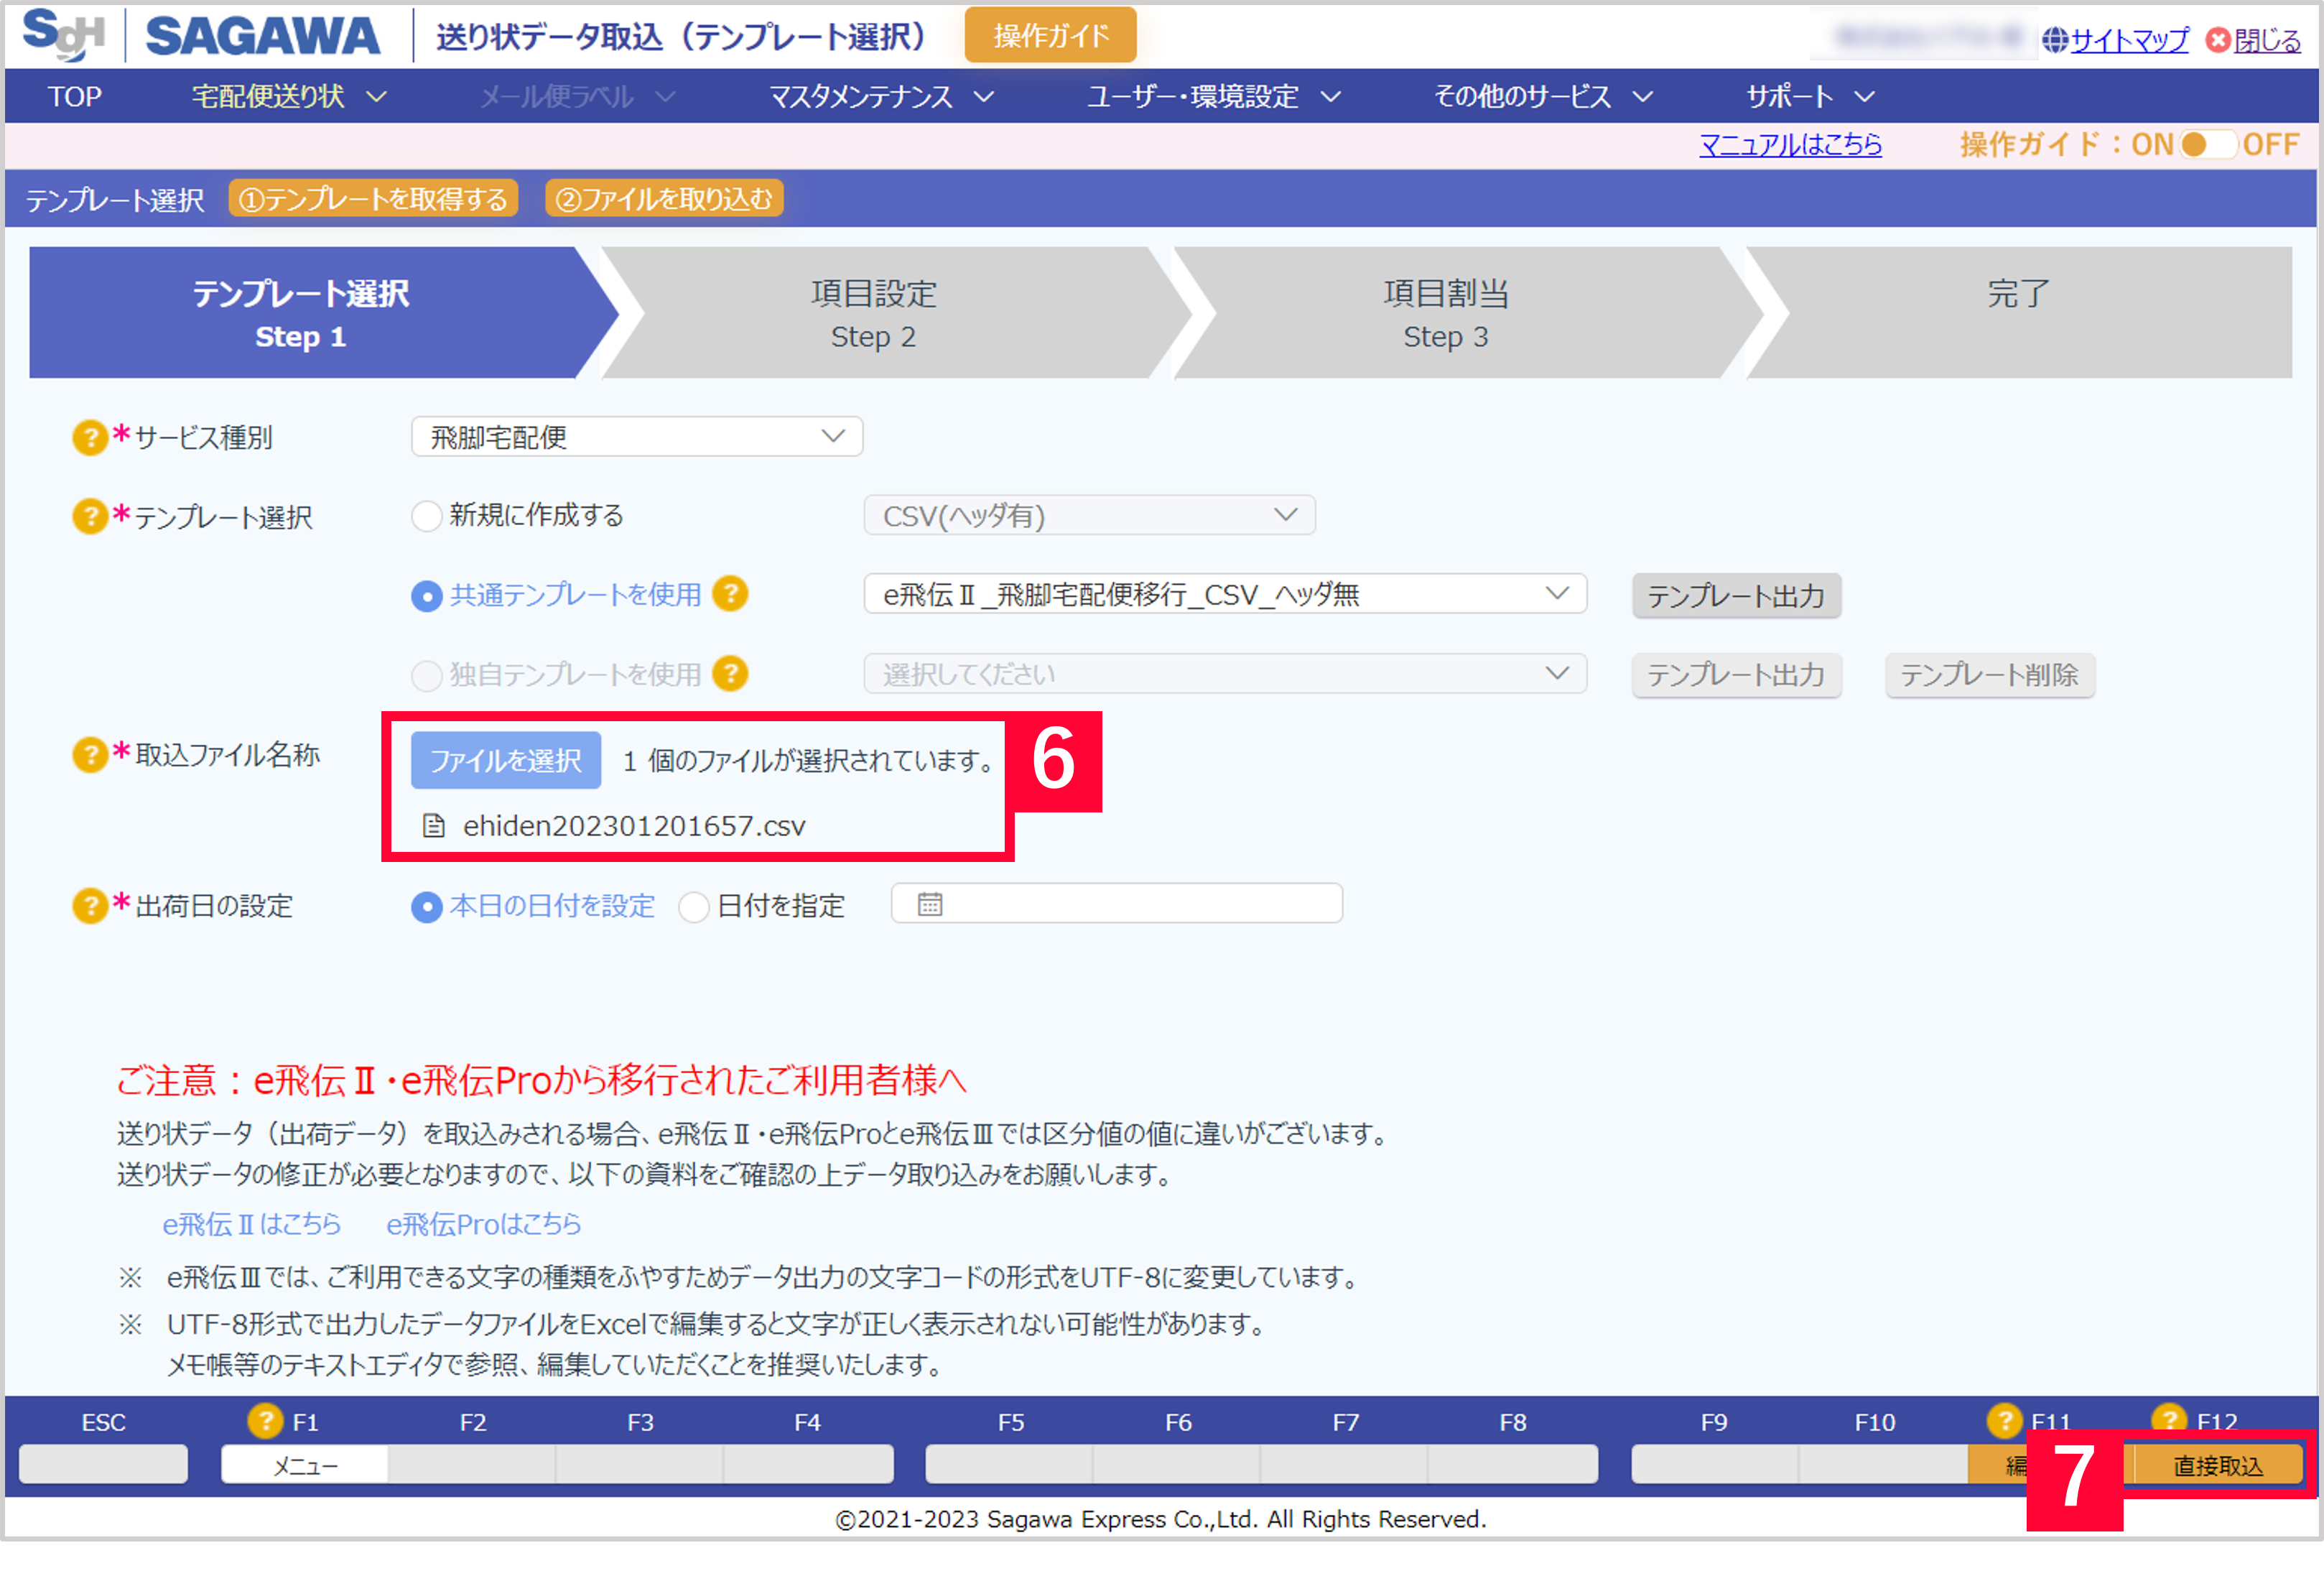2324x1576 pixels.
Task: Click the globe icon beside サイトマップ
Action: 2054,40
